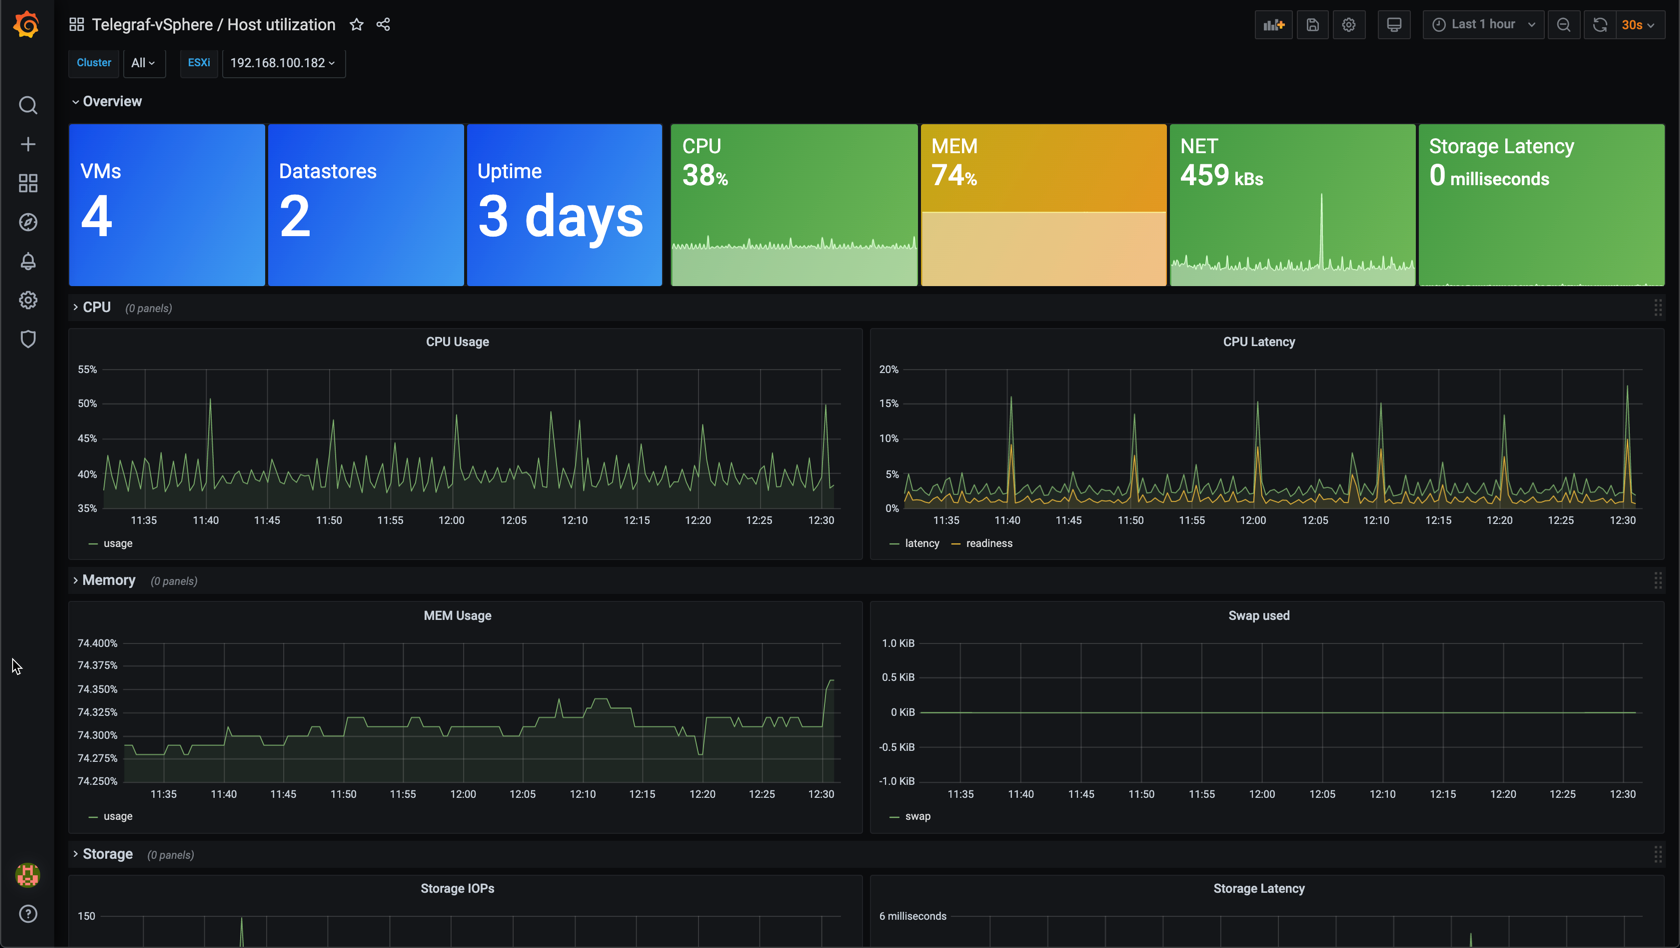Open the Configuration gear in sidebar
The height and width of the screenshot is (948, 1680).
coord(28,300)
